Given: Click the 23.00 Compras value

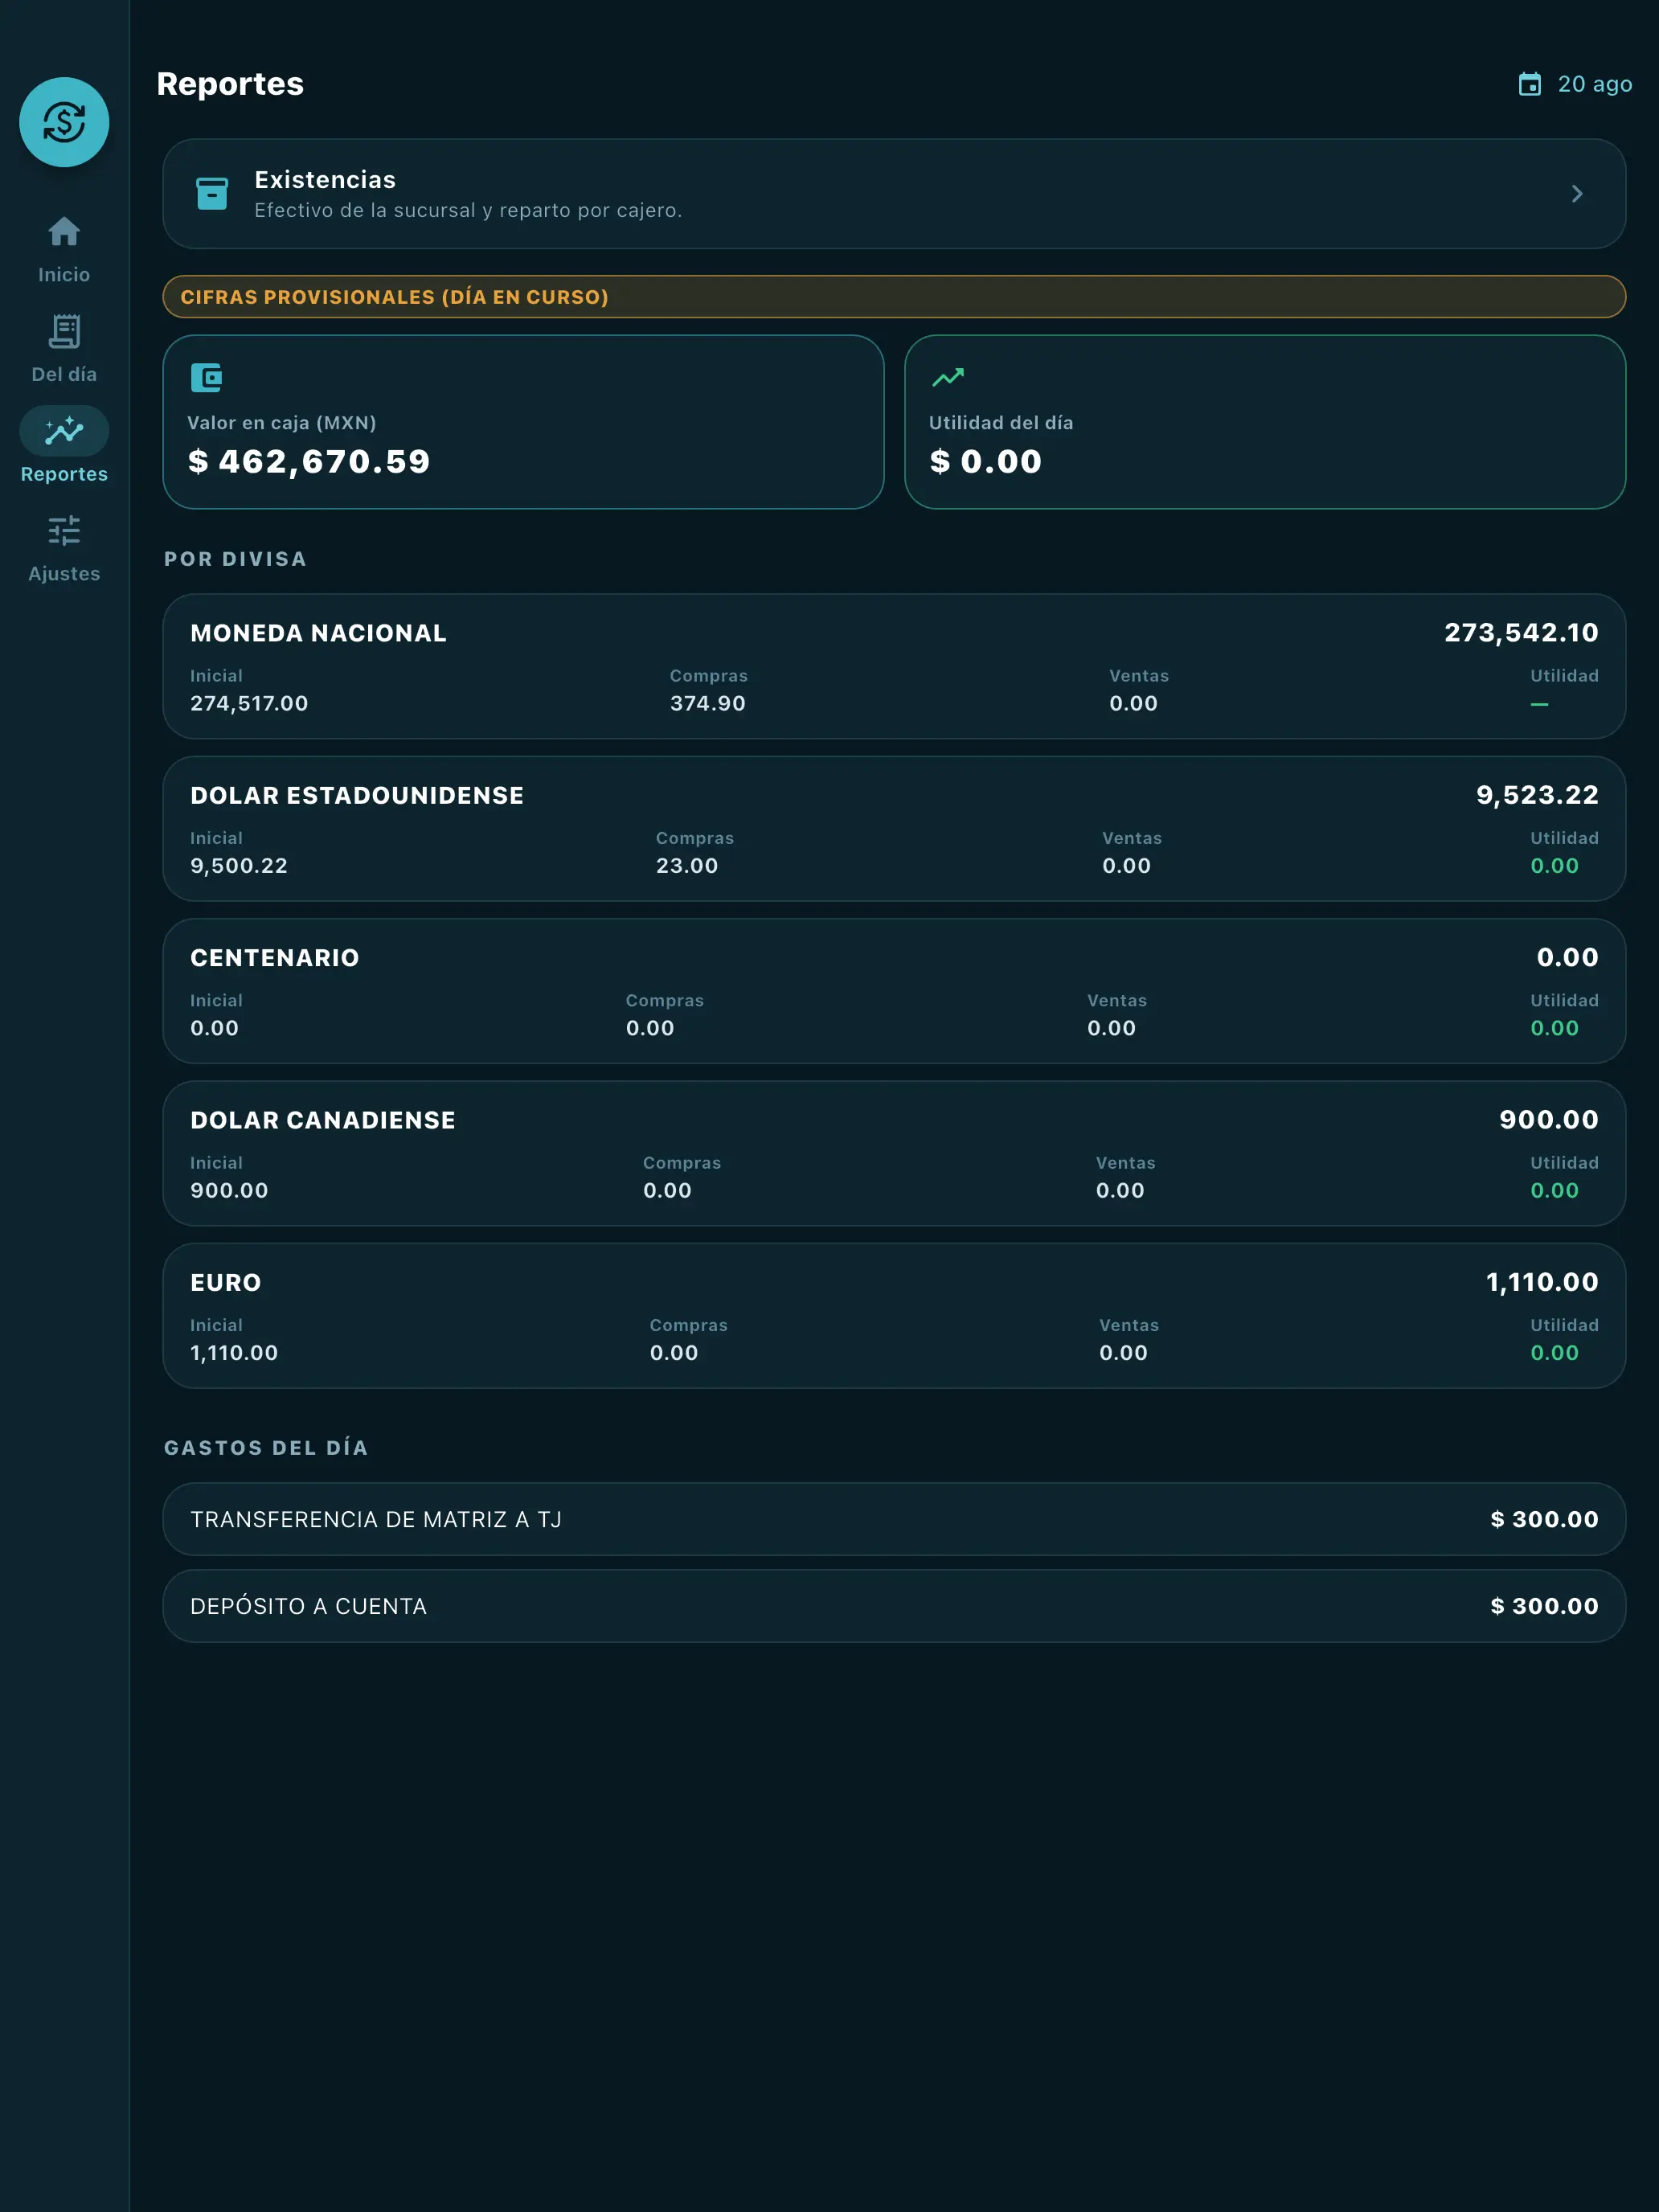Looking at the screenshot, I should pyautogui.click(x=687, y=865).
